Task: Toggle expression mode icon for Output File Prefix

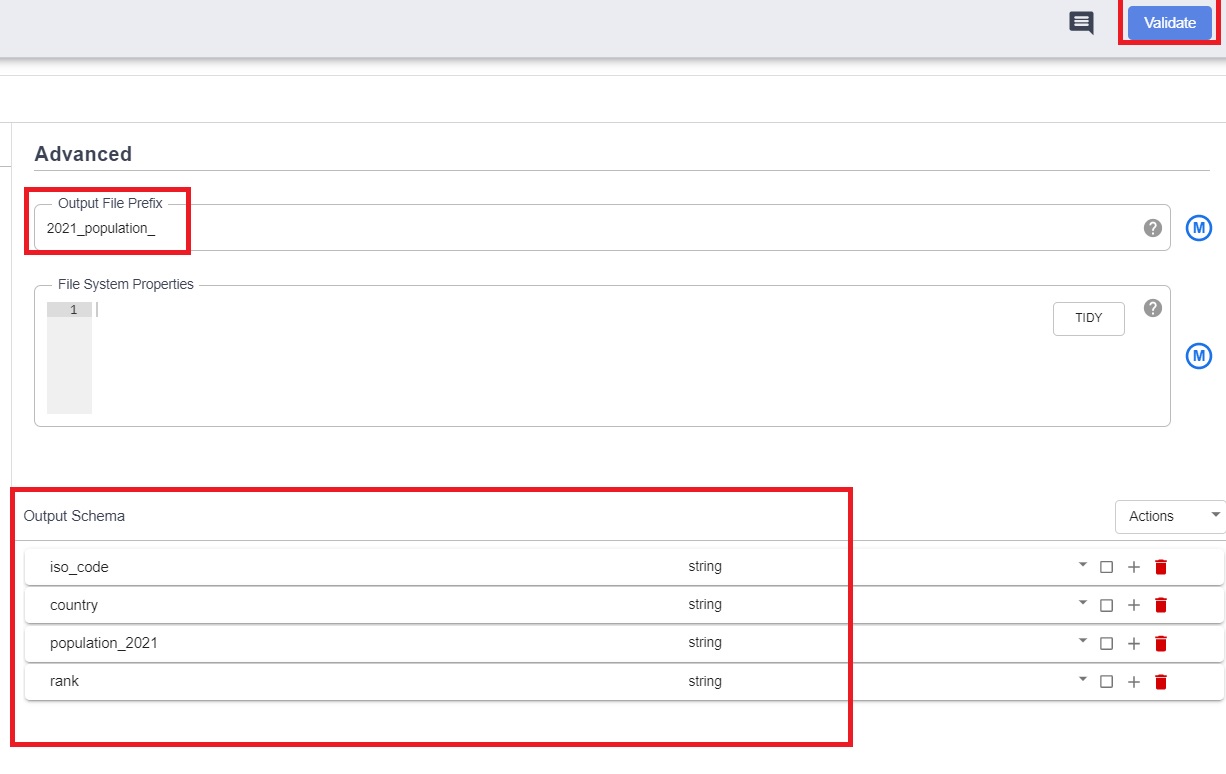Action: click(x=1198, y=227)
